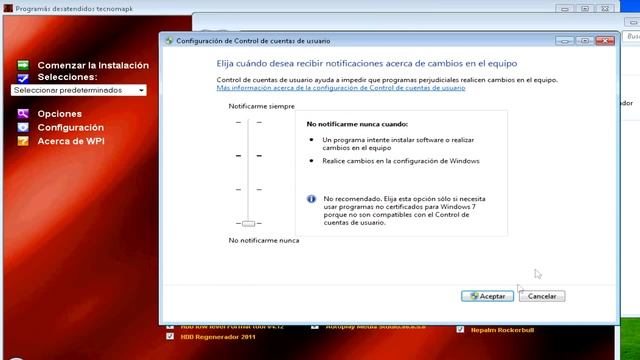Image resolution: width=640 pixels, height=360 pixels.
Task: Click the No notificarme nunca label under the slider
Action: coord(264,240)
